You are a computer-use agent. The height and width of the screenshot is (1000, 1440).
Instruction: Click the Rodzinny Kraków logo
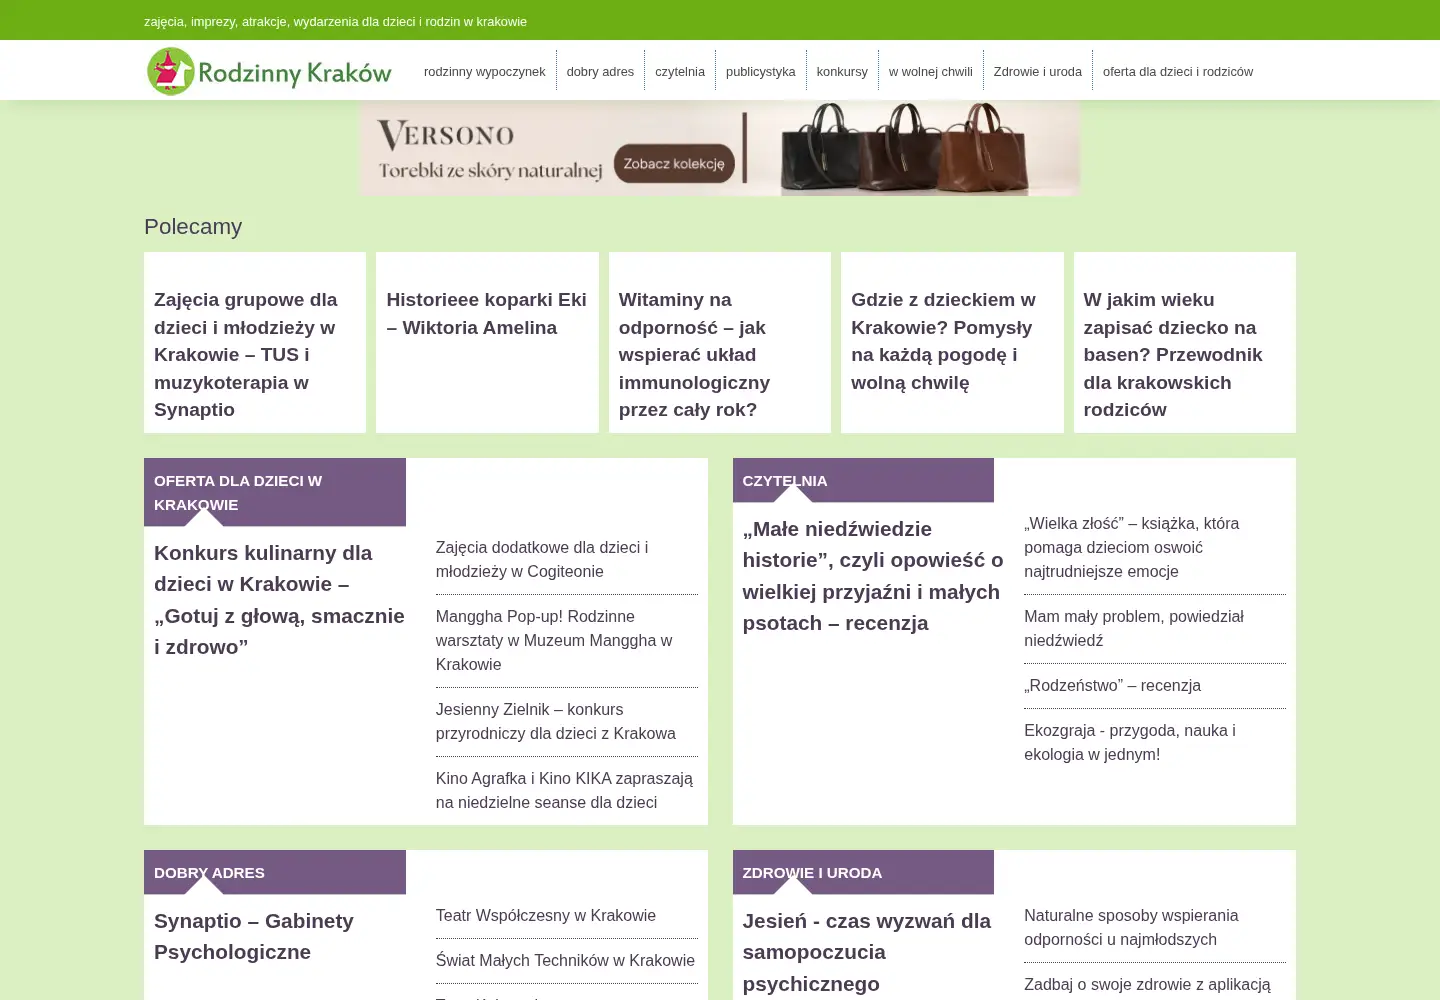[269, 71]
